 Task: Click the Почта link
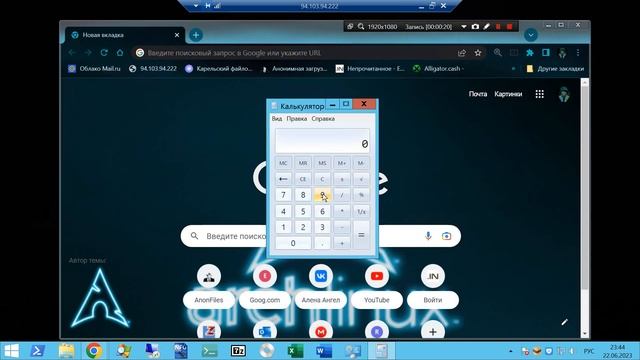click(478, 94)
